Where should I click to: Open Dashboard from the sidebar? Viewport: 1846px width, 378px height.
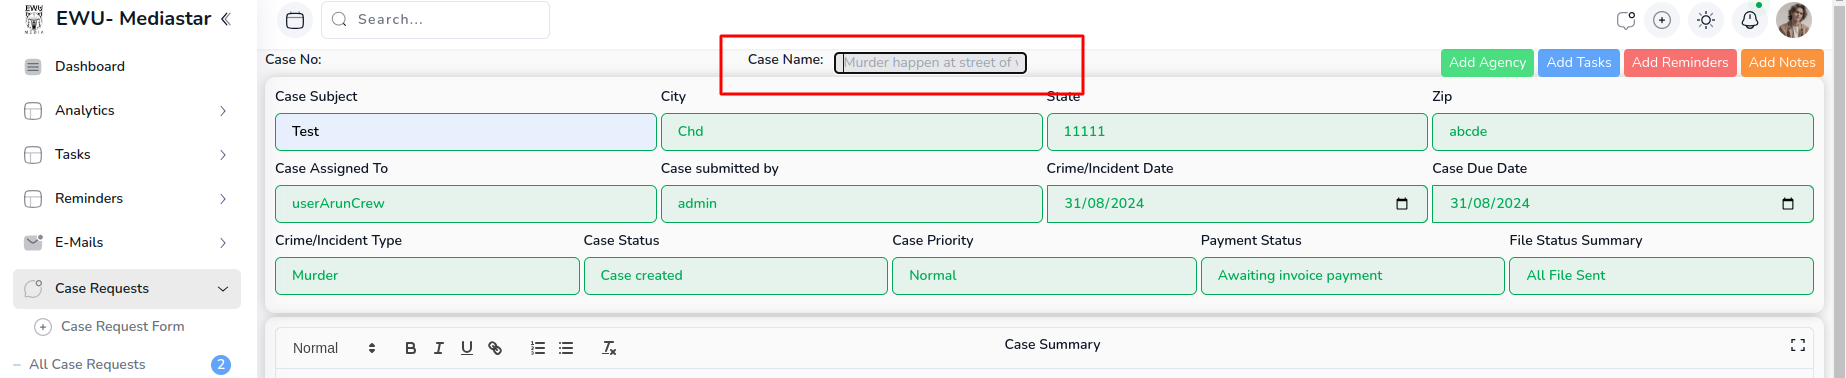[x=127, y=67]
